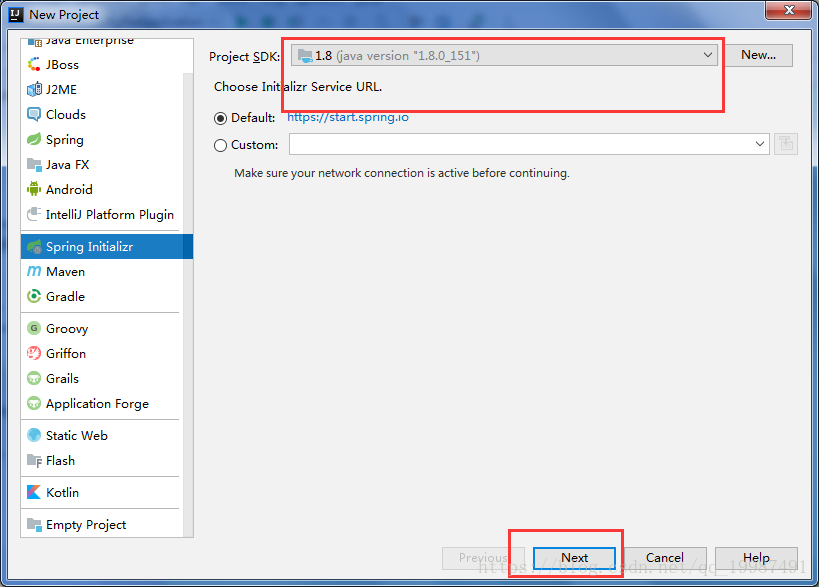Choose J2ME project type label
Screen dimensions: 819x587
coord(61,90)
